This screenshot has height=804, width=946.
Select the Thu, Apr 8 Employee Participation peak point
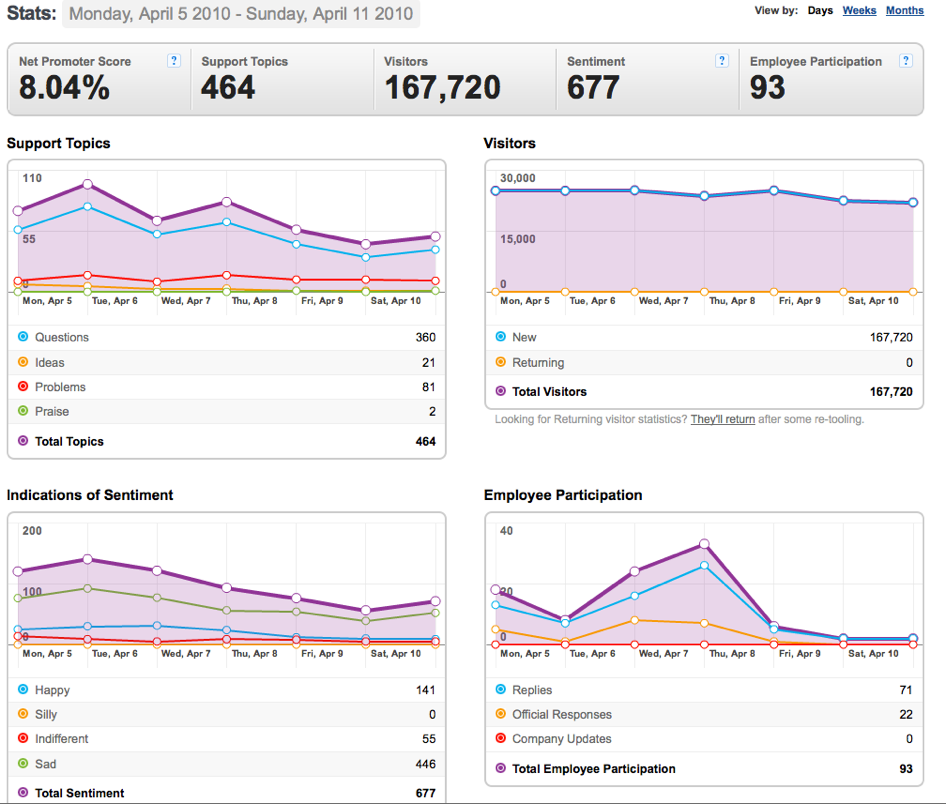click(704, 544)
